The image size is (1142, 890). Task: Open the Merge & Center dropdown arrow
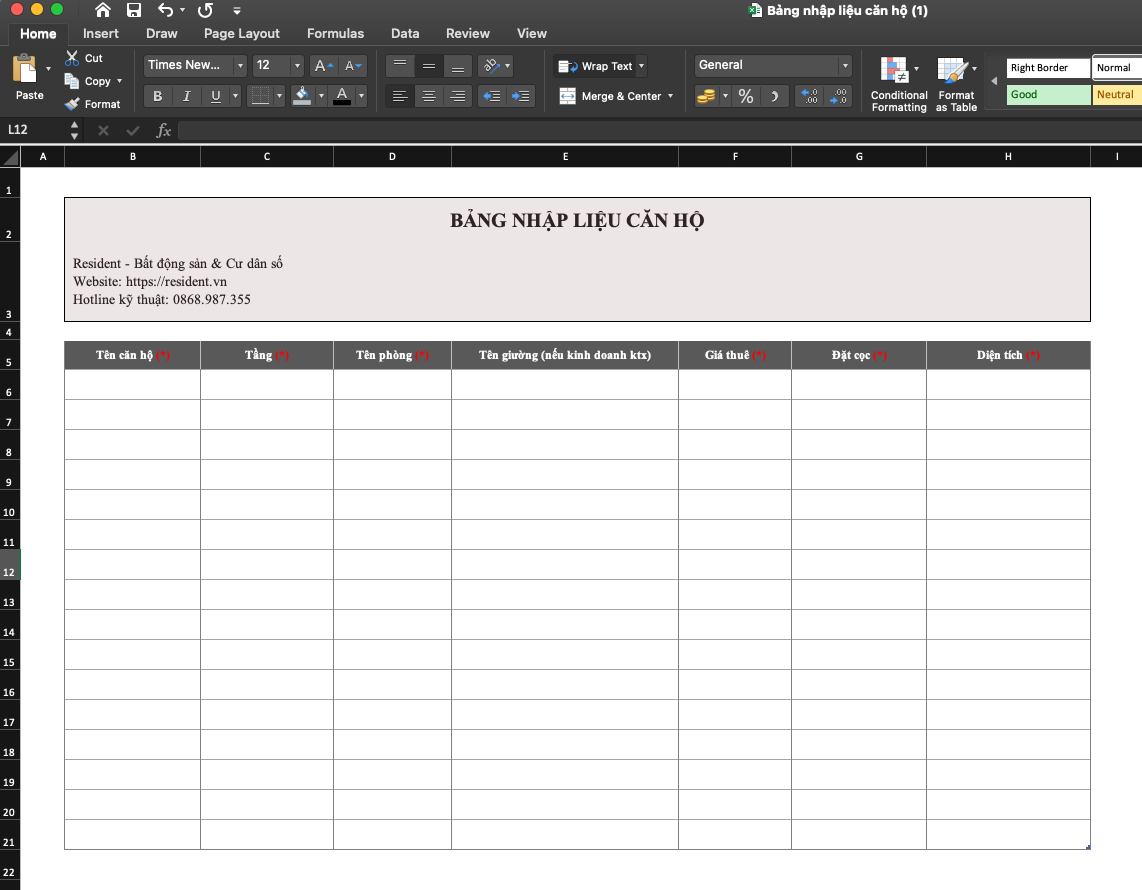[670, 96]
